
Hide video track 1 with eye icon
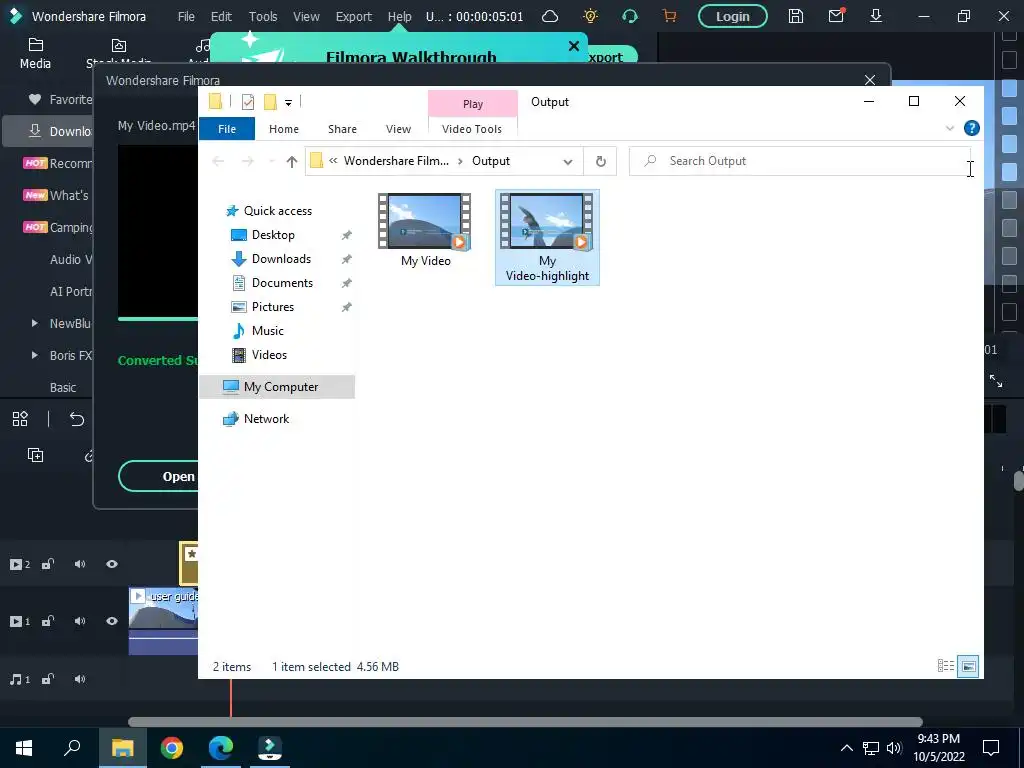(x=112, y=621)
